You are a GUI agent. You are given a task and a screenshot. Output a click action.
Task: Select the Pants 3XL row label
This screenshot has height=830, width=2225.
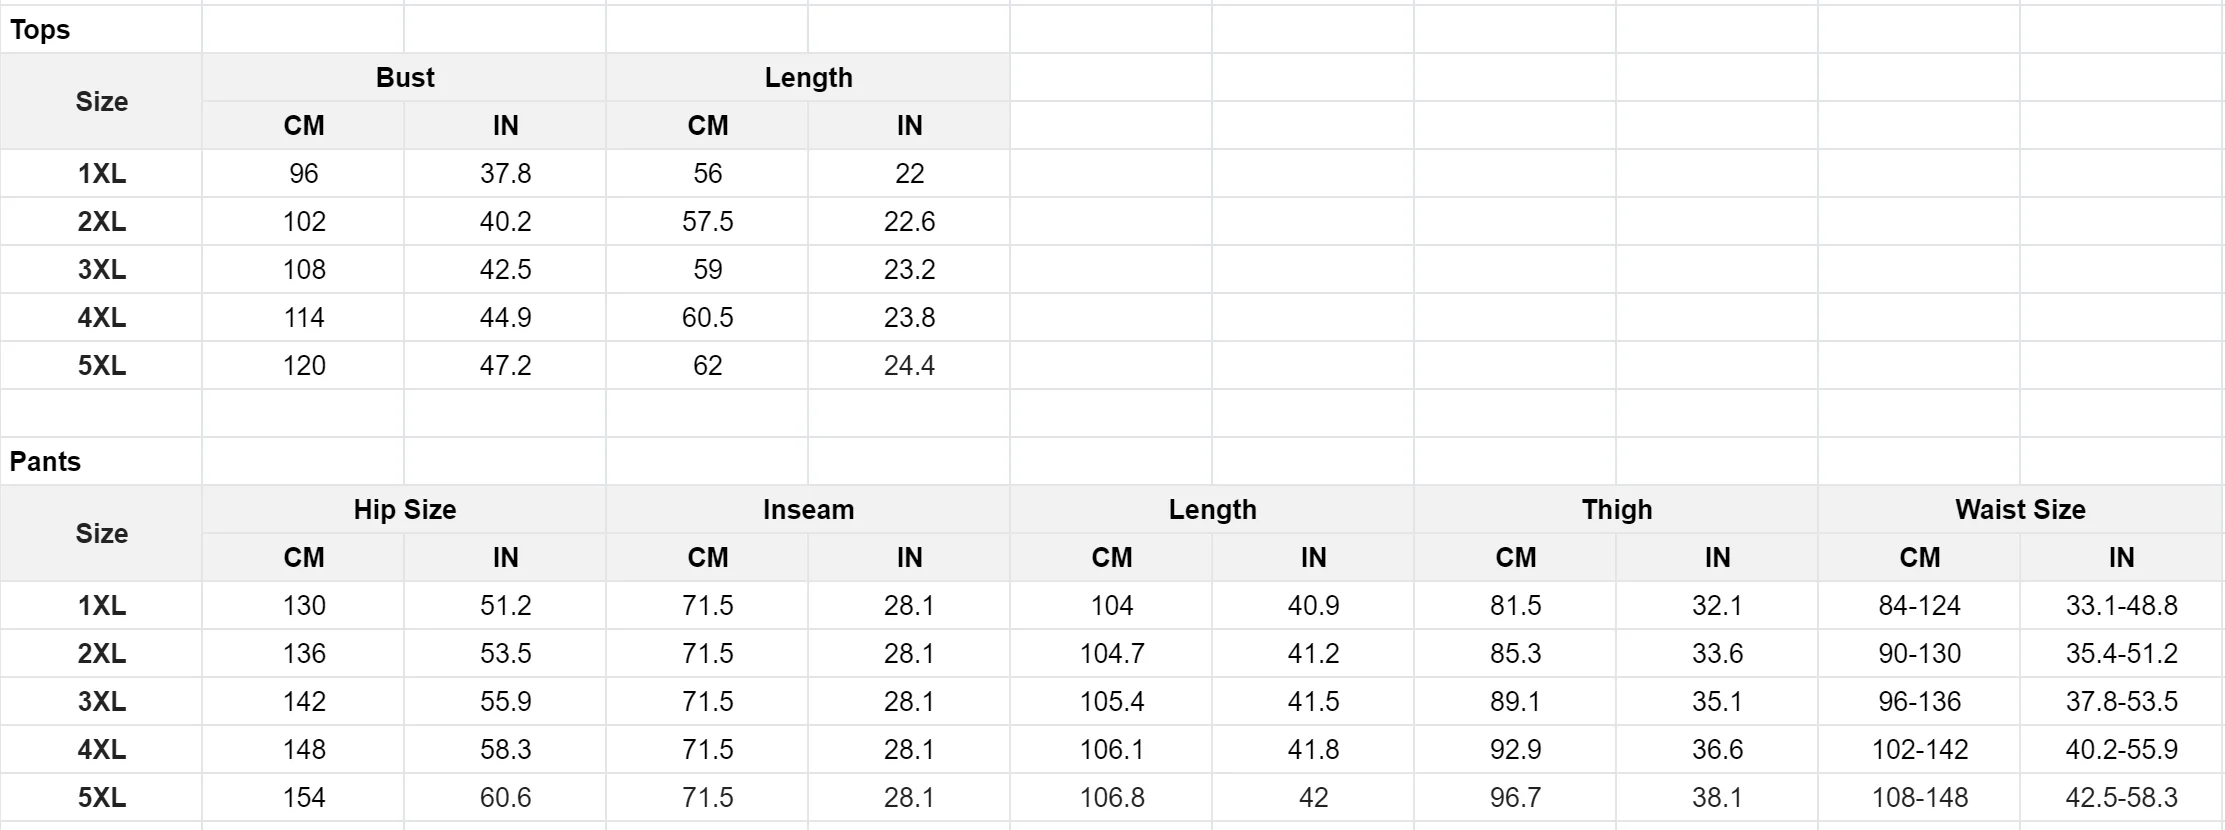[x=101, y=702]
